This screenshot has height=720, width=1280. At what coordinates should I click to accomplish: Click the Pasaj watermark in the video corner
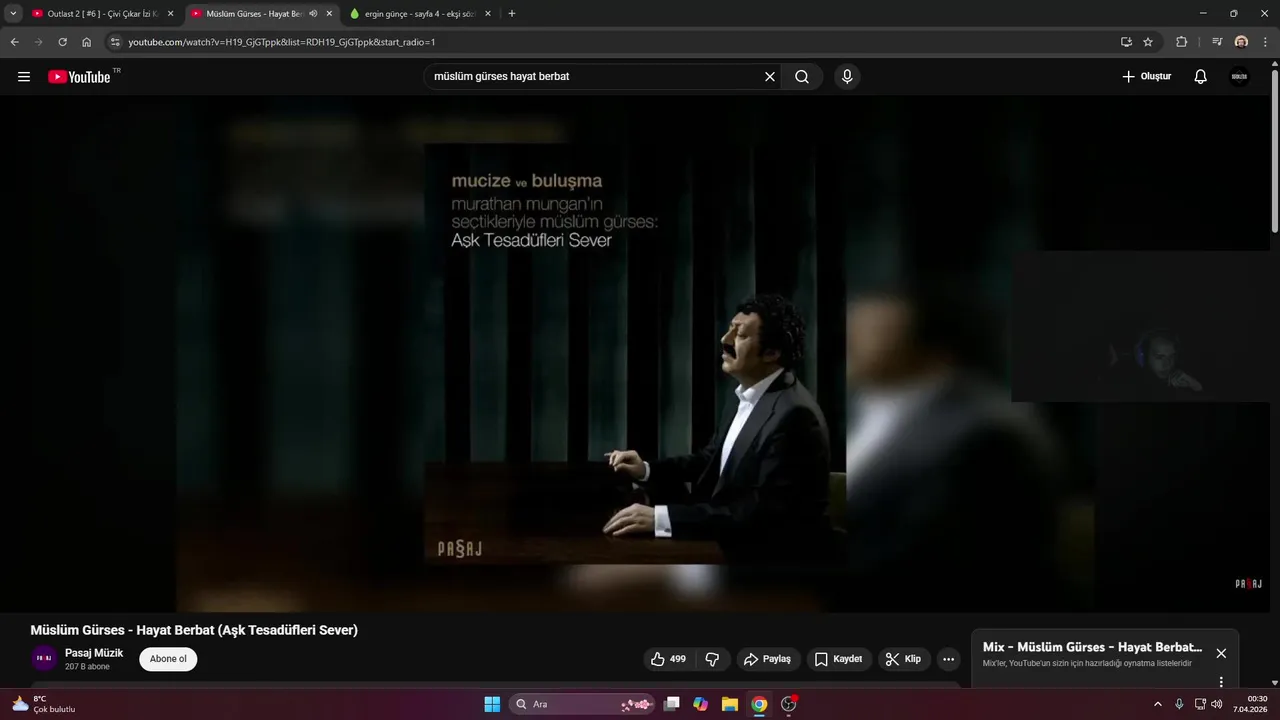tap(1248, 584)
